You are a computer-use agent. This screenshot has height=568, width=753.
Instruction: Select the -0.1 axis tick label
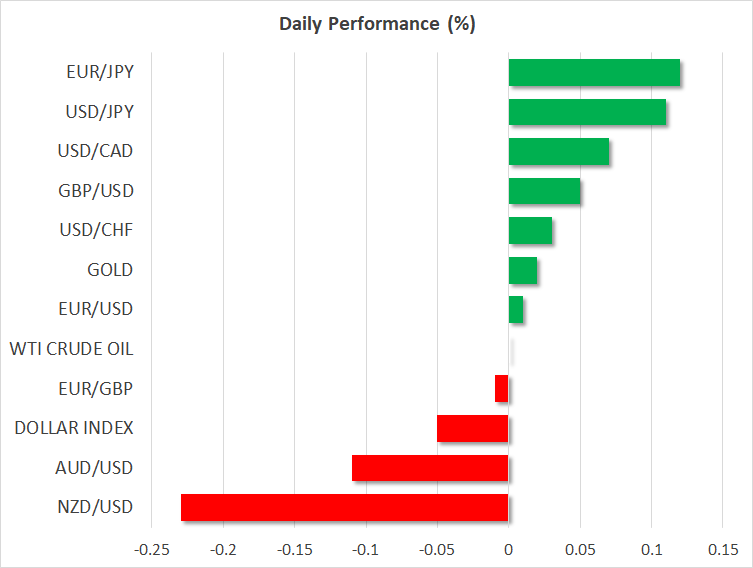click(366, 549)
